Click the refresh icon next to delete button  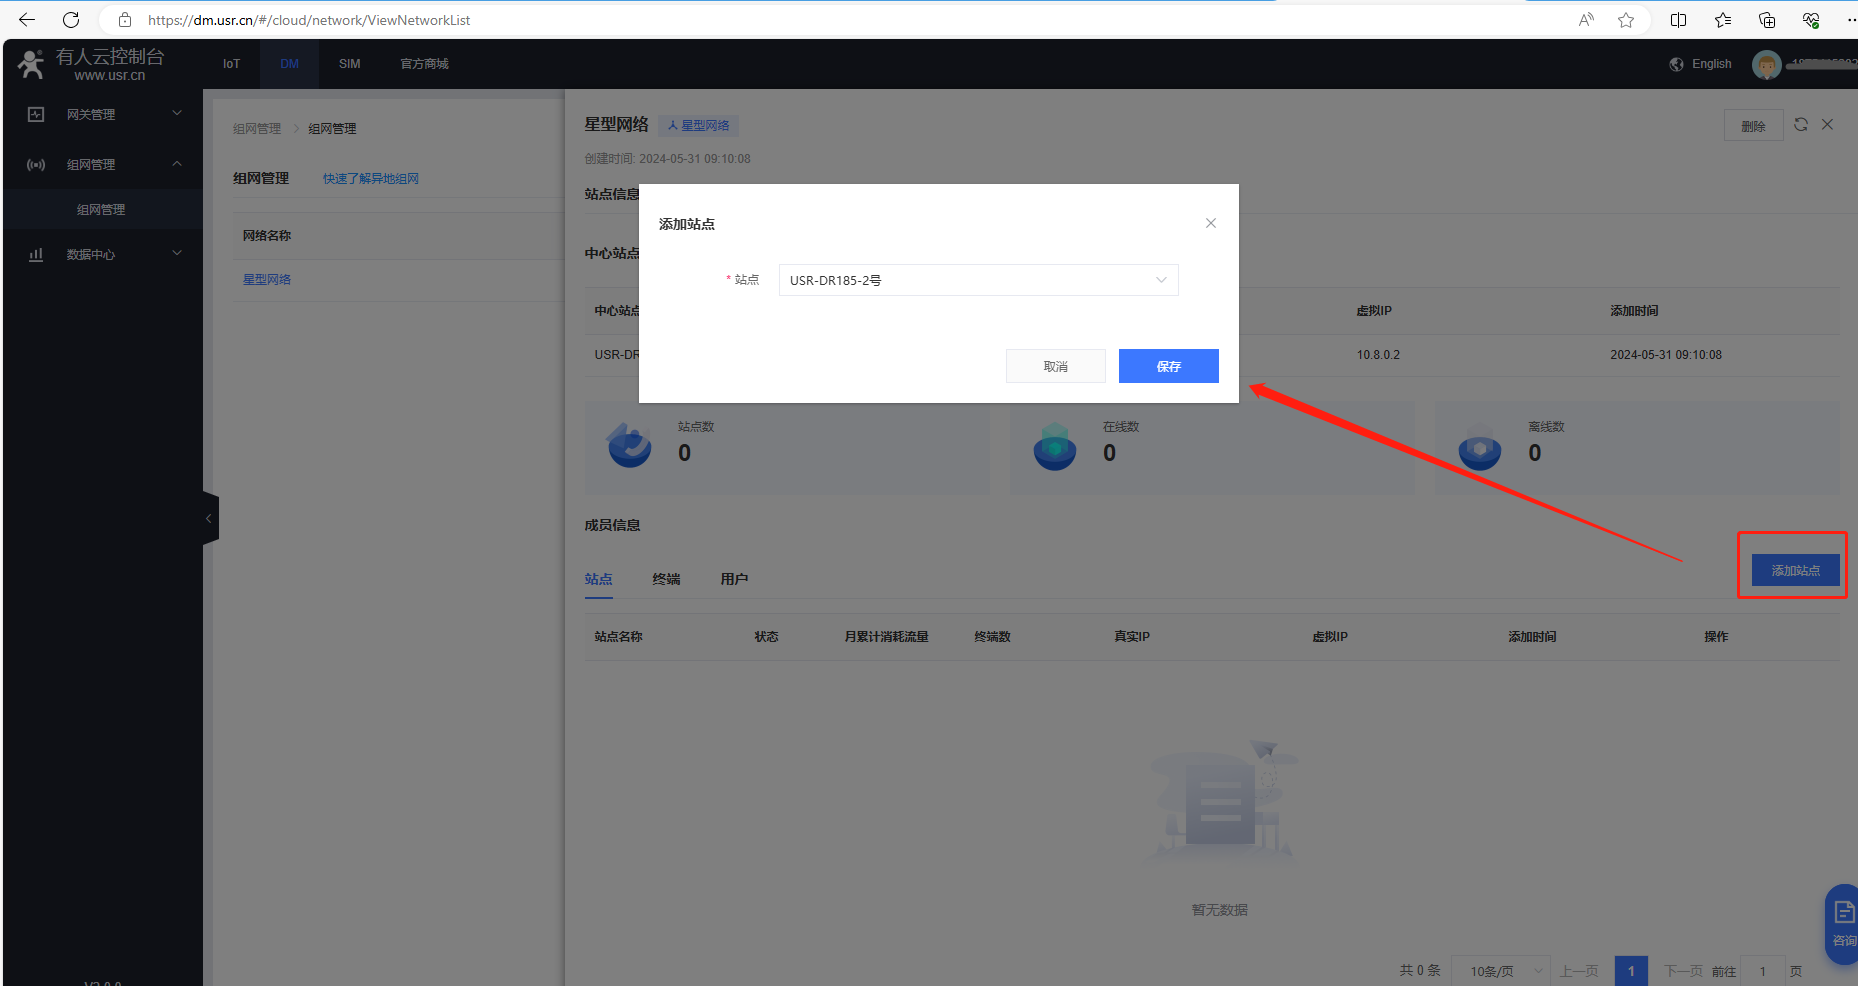click(1800, 125)
